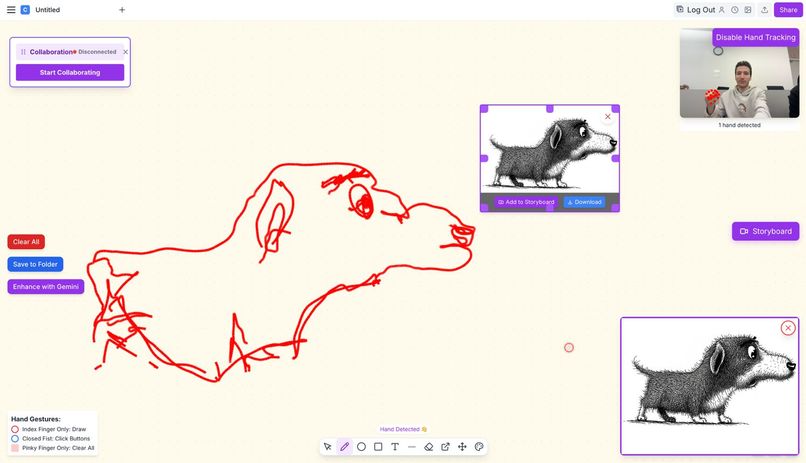The image size is (806, 463).
Task: Download the generated dog image
Action: 584,202
